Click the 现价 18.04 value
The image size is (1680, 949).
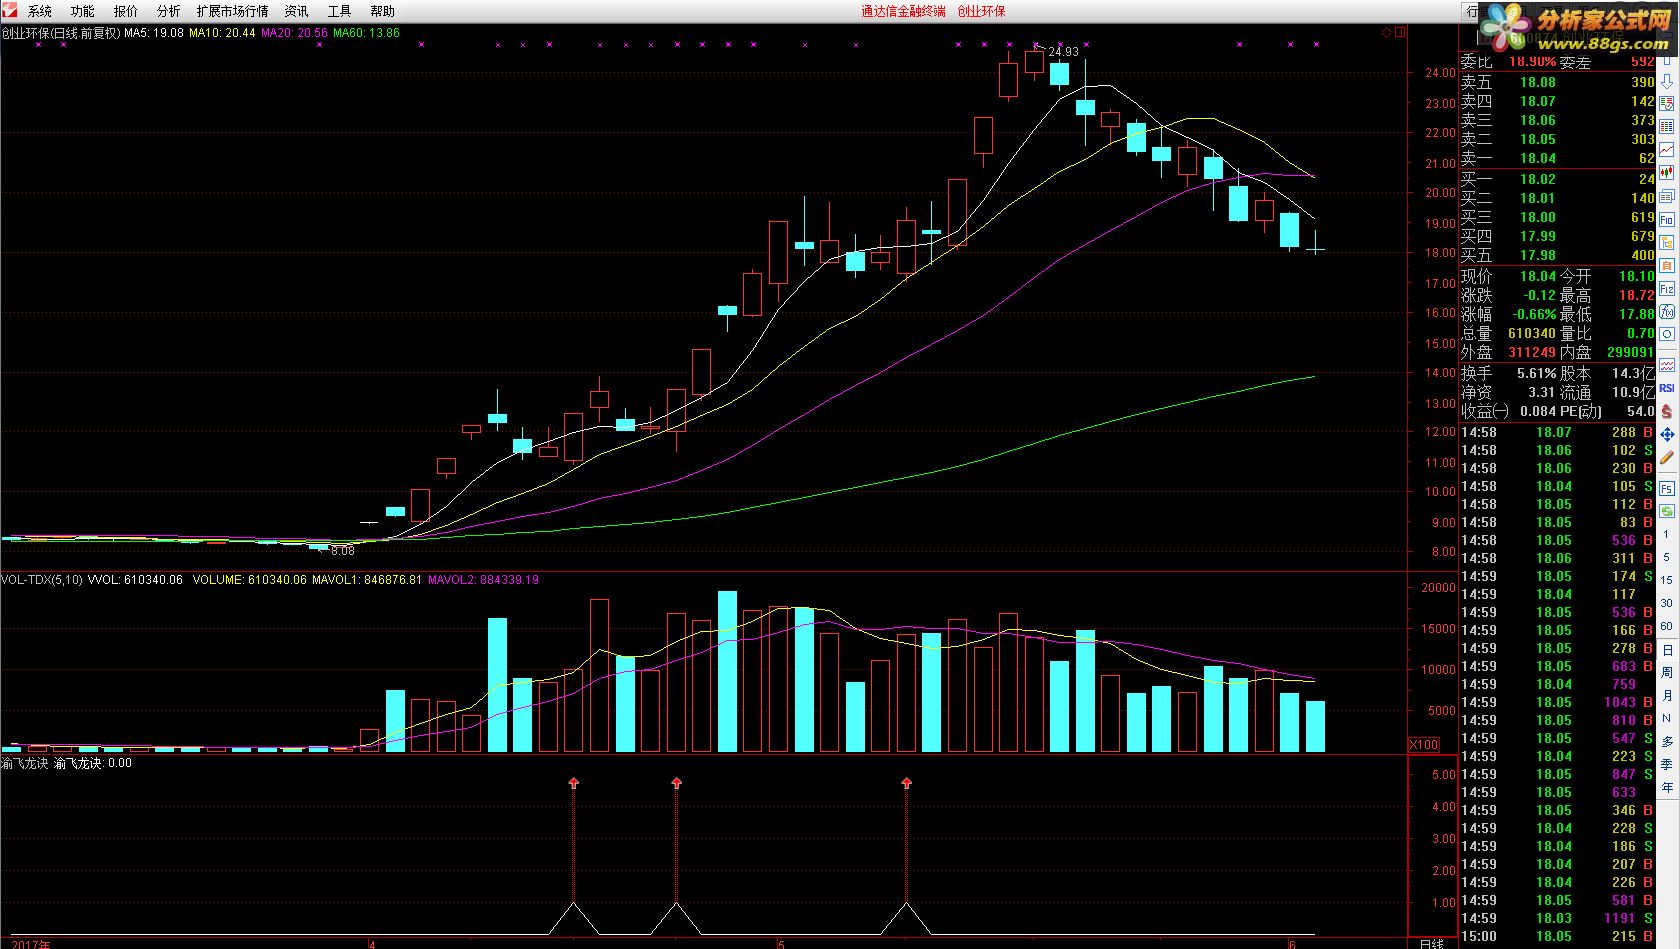coord(1538,276)
